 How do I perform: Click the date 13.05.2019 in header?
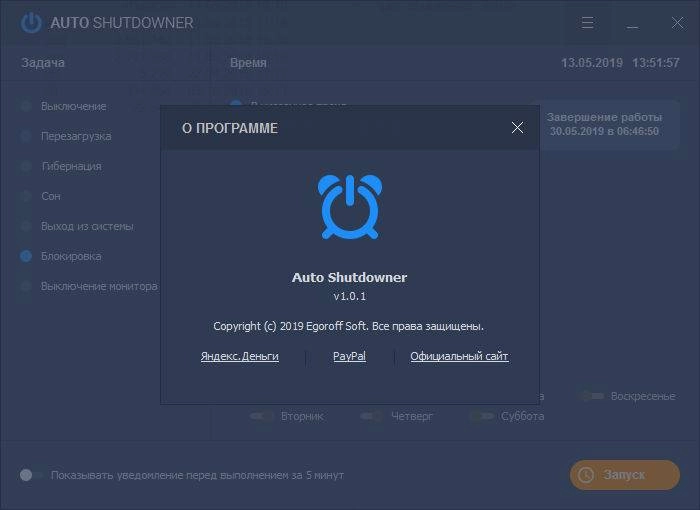point(592,63)
